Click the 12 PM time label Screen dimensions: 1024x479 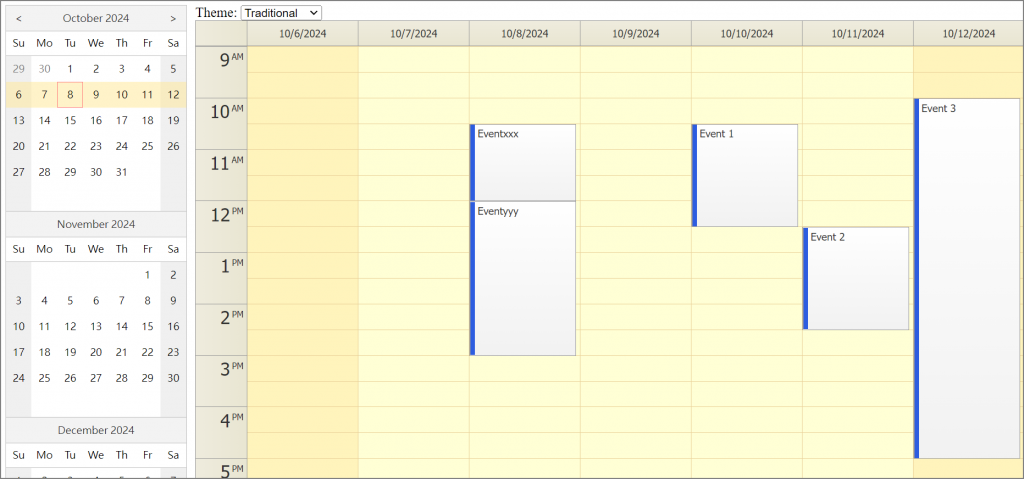(x=221, y=227)
